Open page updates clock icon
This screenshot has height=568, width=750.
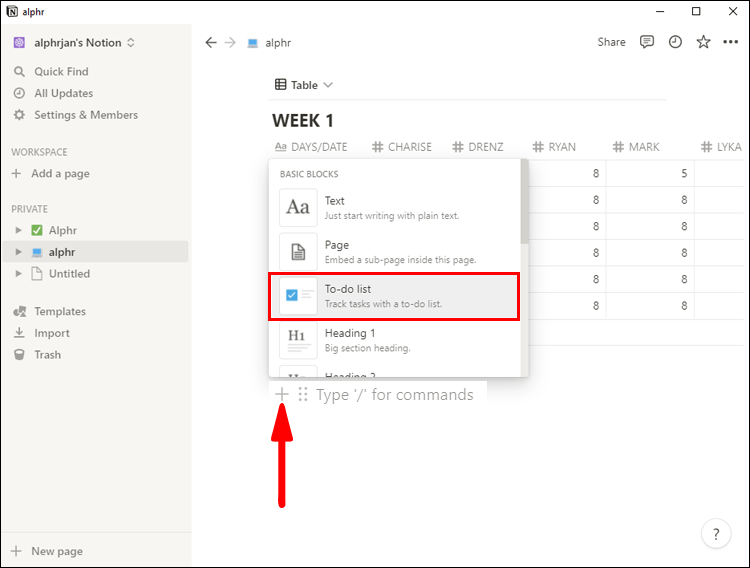[x=675, y=42]
